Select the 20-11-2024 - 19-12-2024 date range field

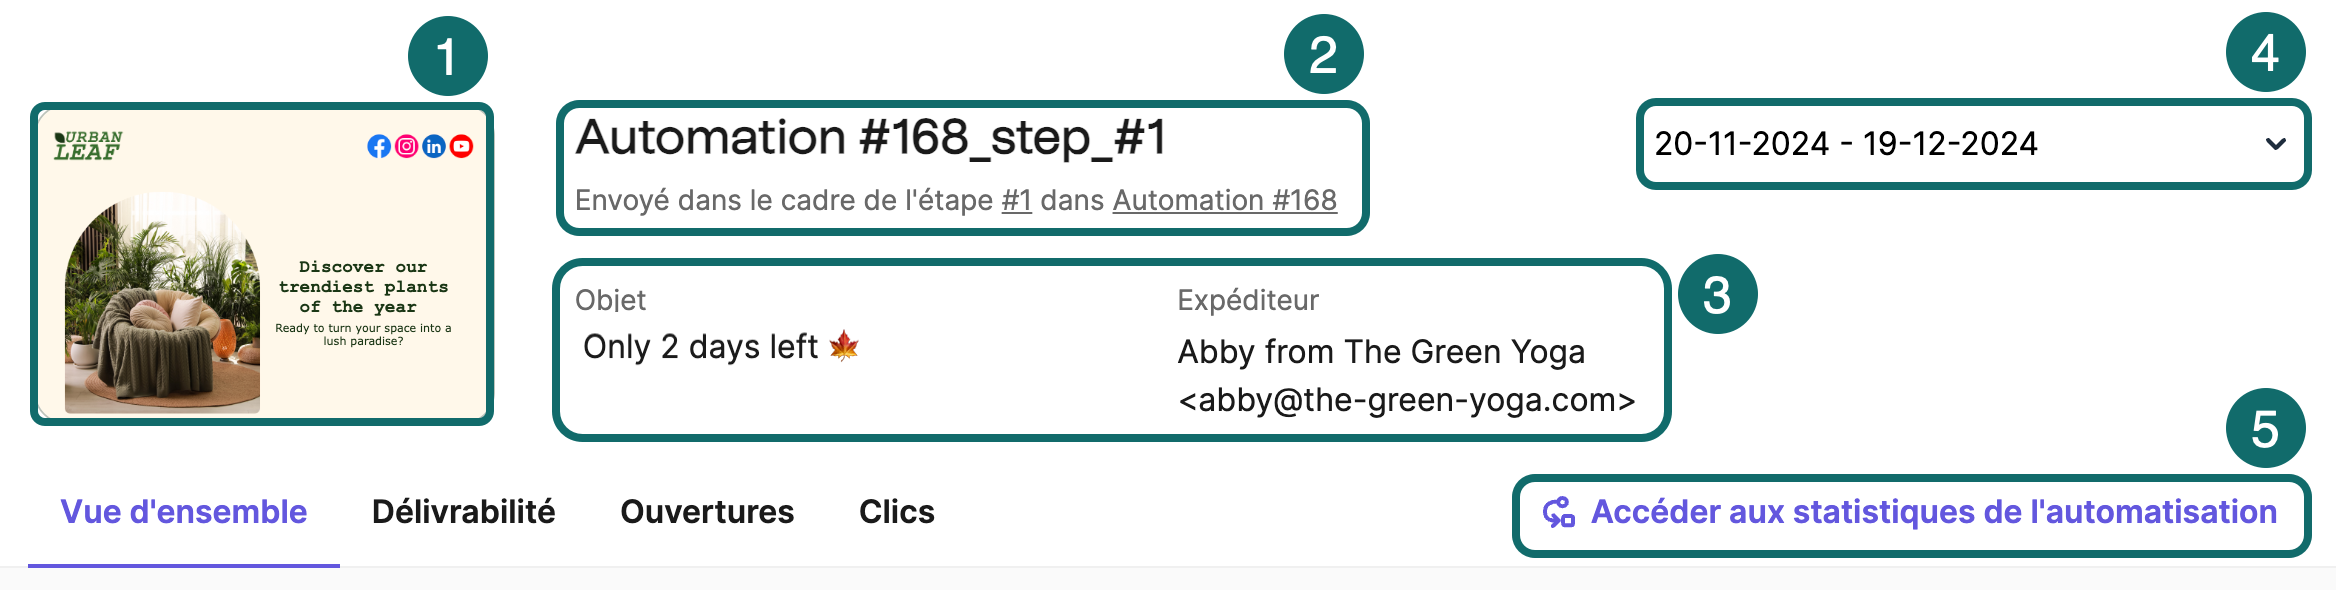1973,144
